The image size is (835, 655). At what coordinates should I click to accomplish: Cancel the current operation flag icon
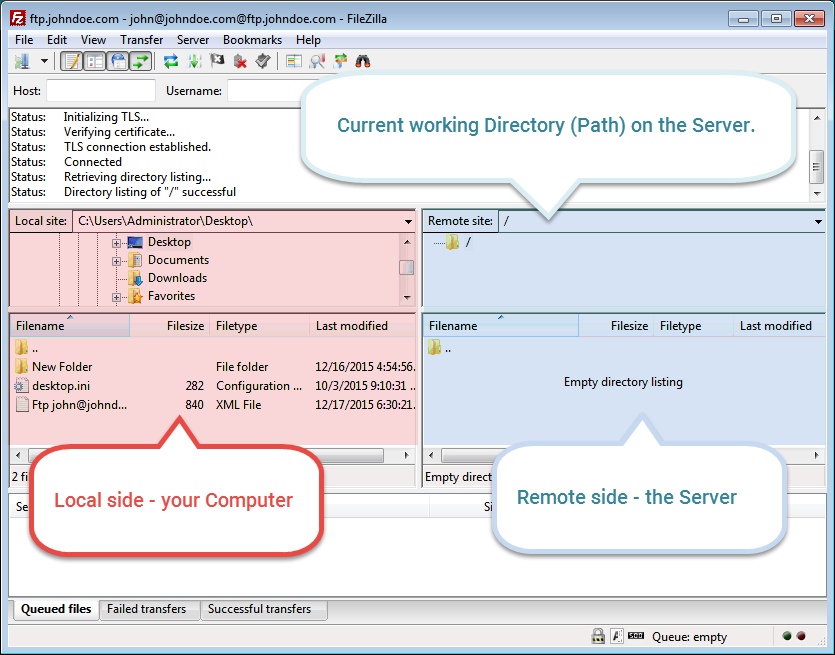tap(217, 62)
